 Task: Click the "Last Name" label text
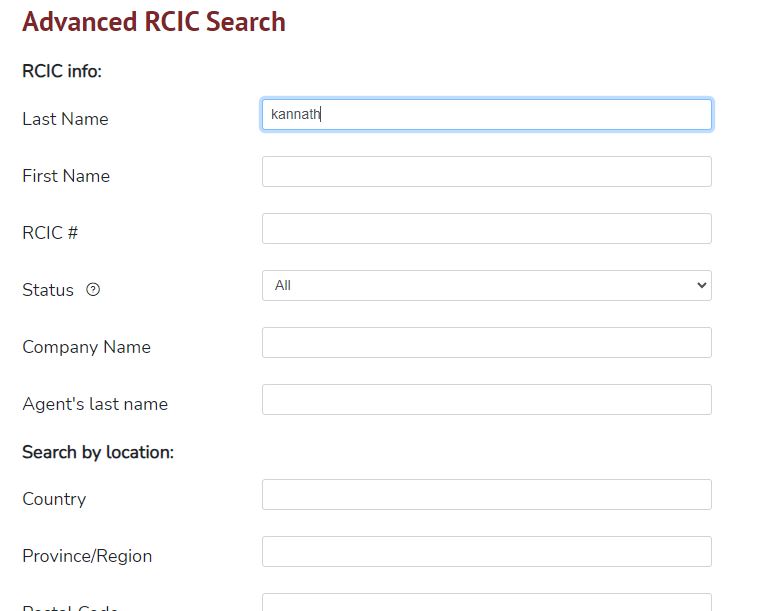click(x=65, y=119)
